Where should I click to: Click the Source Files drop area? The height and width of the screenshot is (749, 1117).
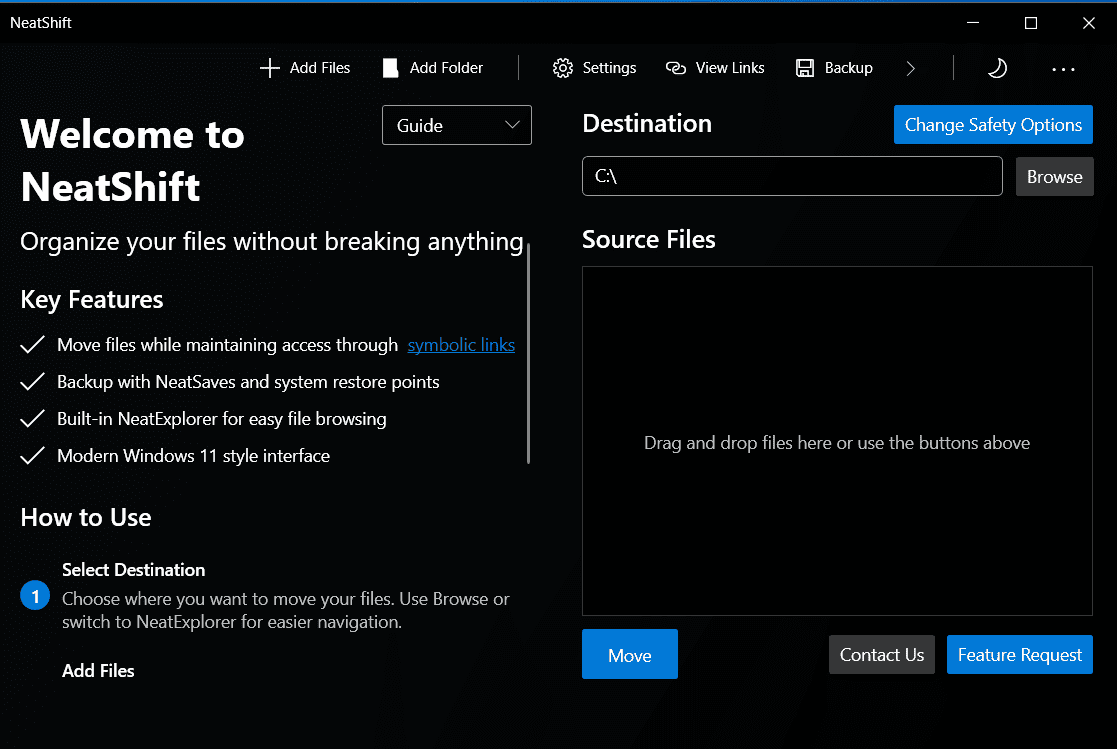tap(837, 441)
